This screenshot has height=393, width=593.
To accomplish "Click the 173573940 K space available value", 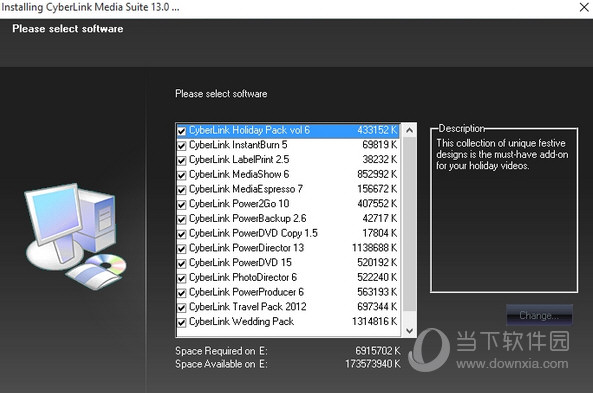I will (373, 364).
